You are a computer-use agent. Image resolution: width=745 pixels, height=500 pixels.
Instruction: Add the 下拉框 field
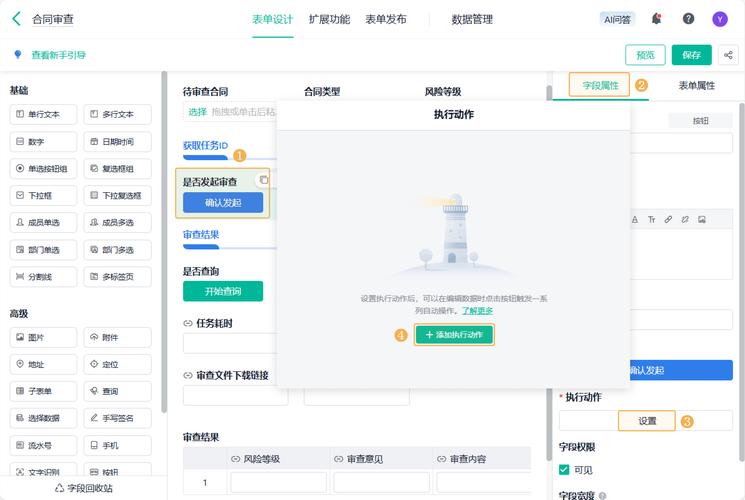pos(43,195)
